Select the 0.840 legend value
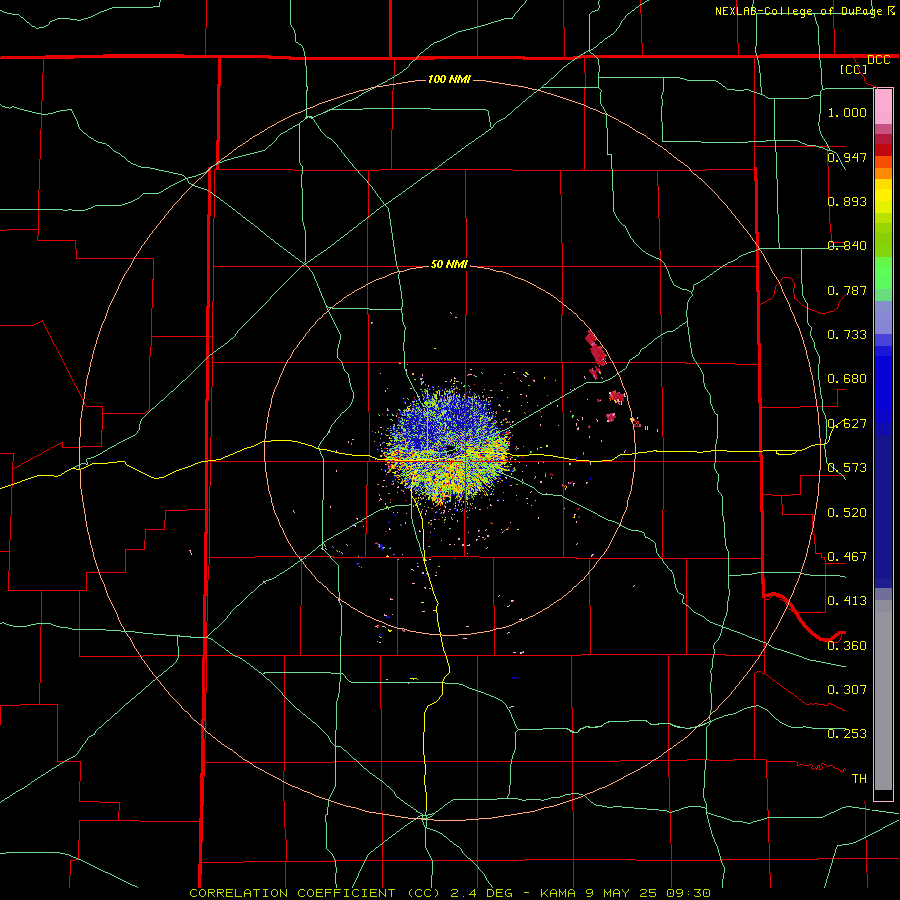This screenshot has width=900, height=900. click(847, 246)
